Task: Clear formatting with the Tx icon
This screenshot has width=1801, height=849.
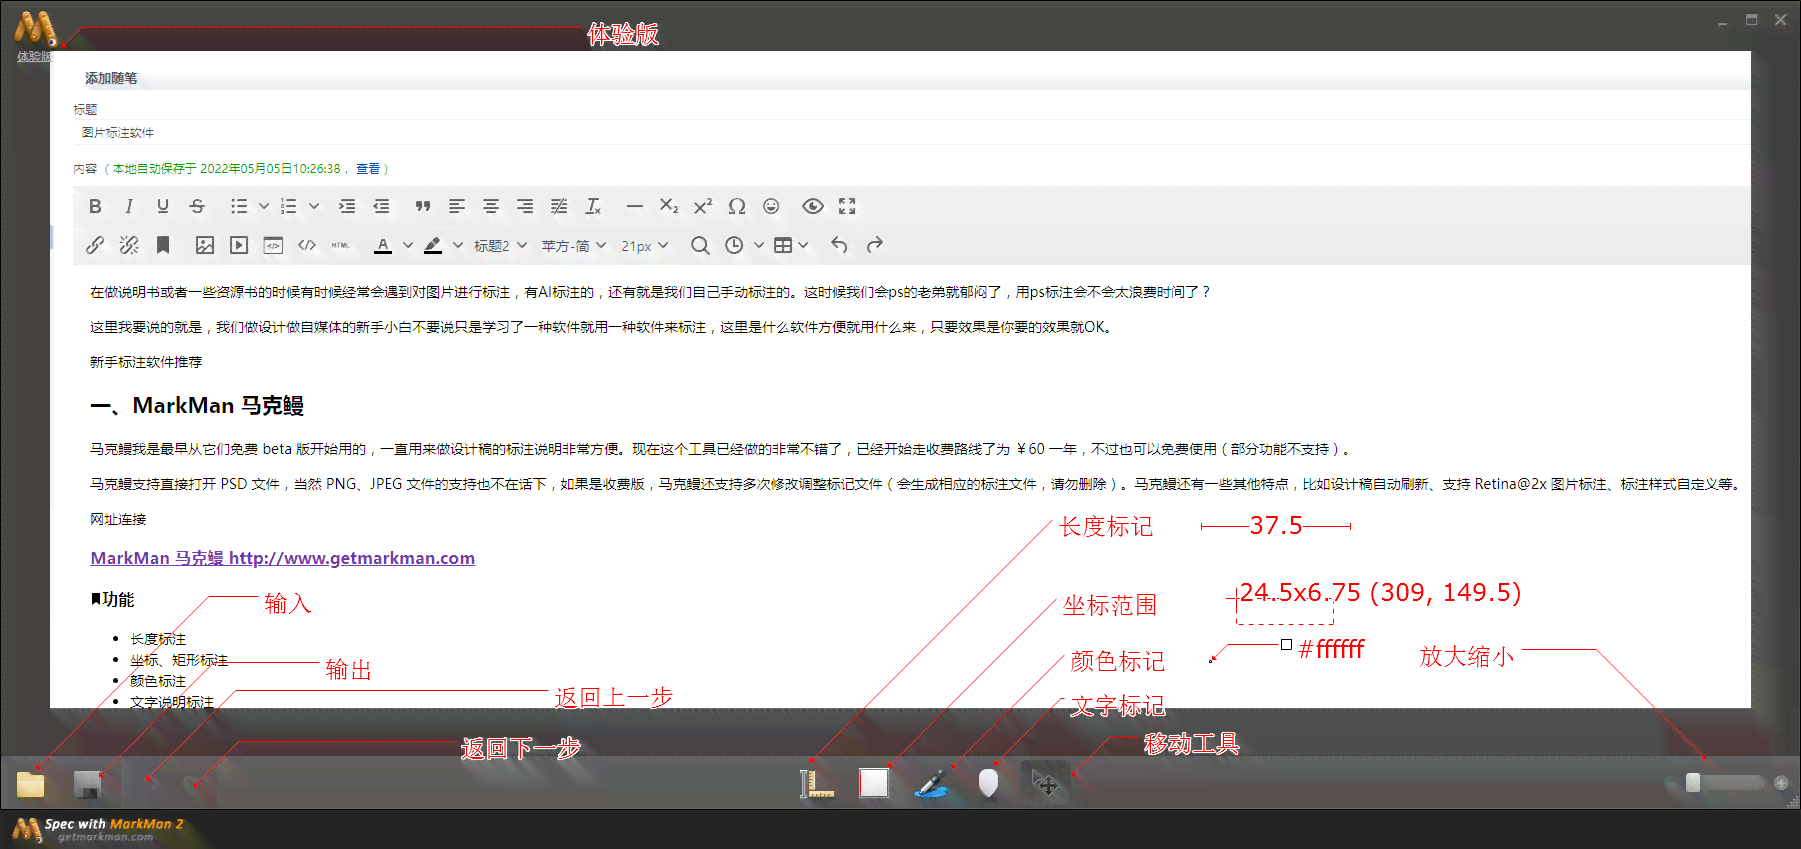Action: point(593,206)
